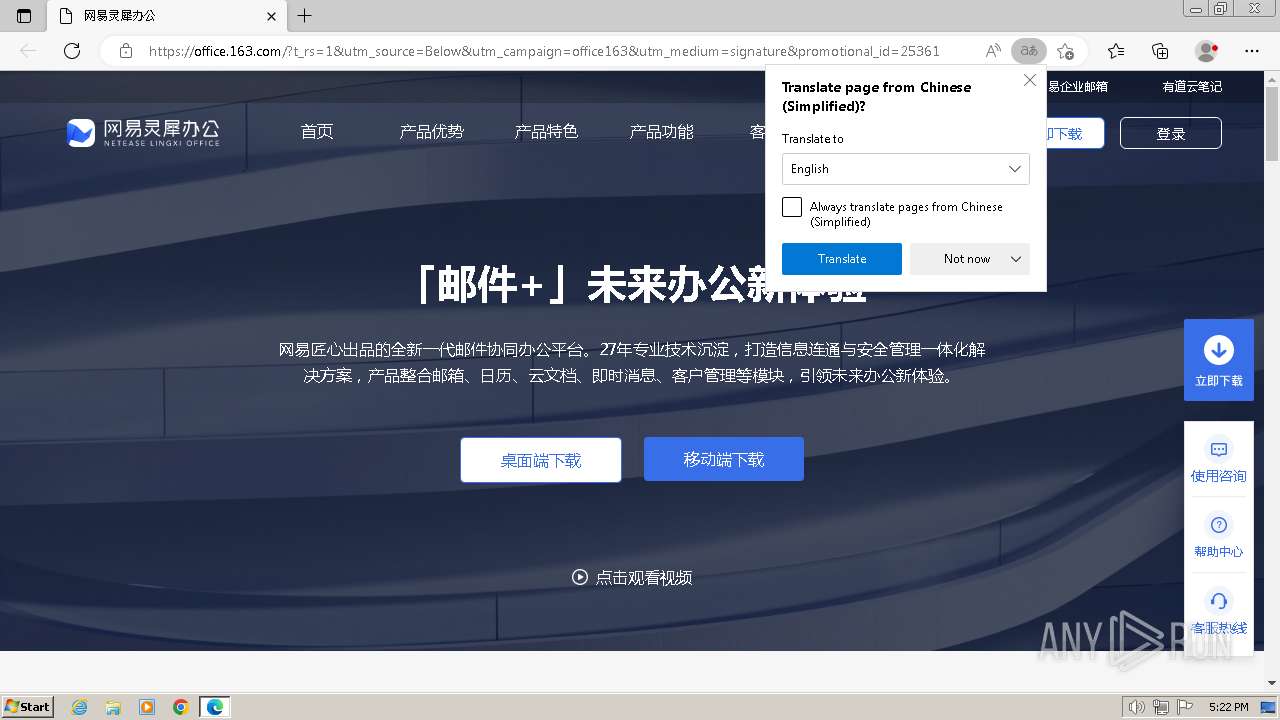The height and width of the screenshot is (720, 1280).
Task: Open the 产品优势 nav item
Action: coord(432,131)
